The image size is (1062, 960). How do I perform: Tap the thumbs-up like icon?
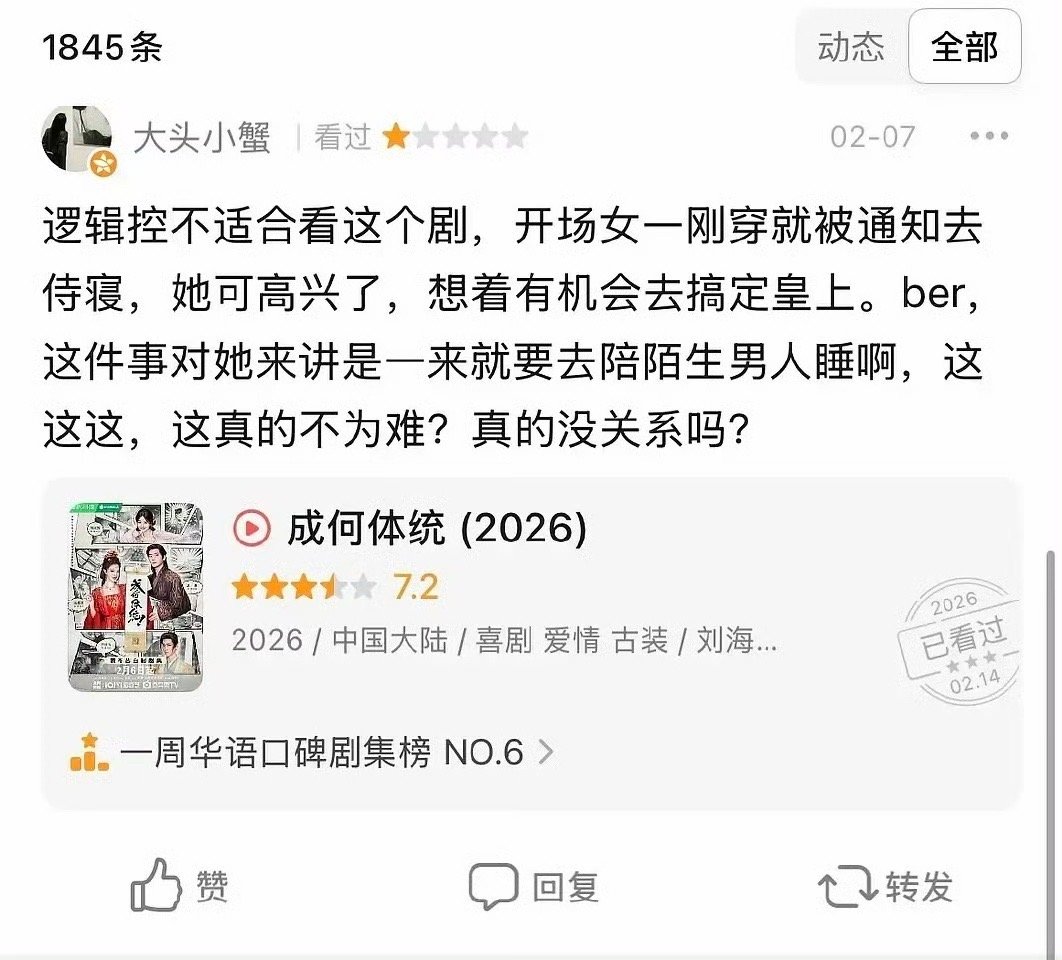[x=156, y=885]
